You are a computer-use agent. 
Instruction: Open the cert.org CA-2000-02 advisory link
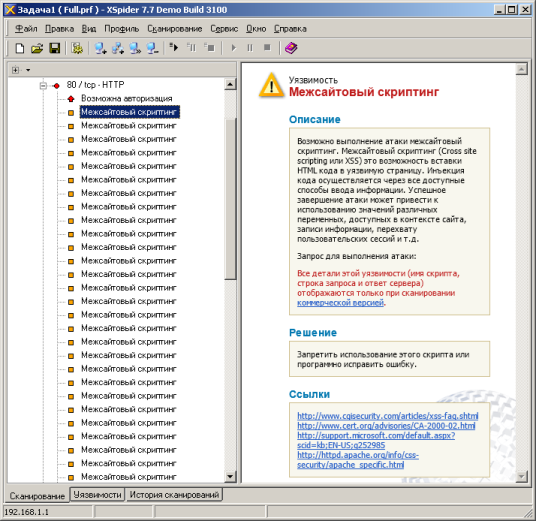[x=386, y=426]
